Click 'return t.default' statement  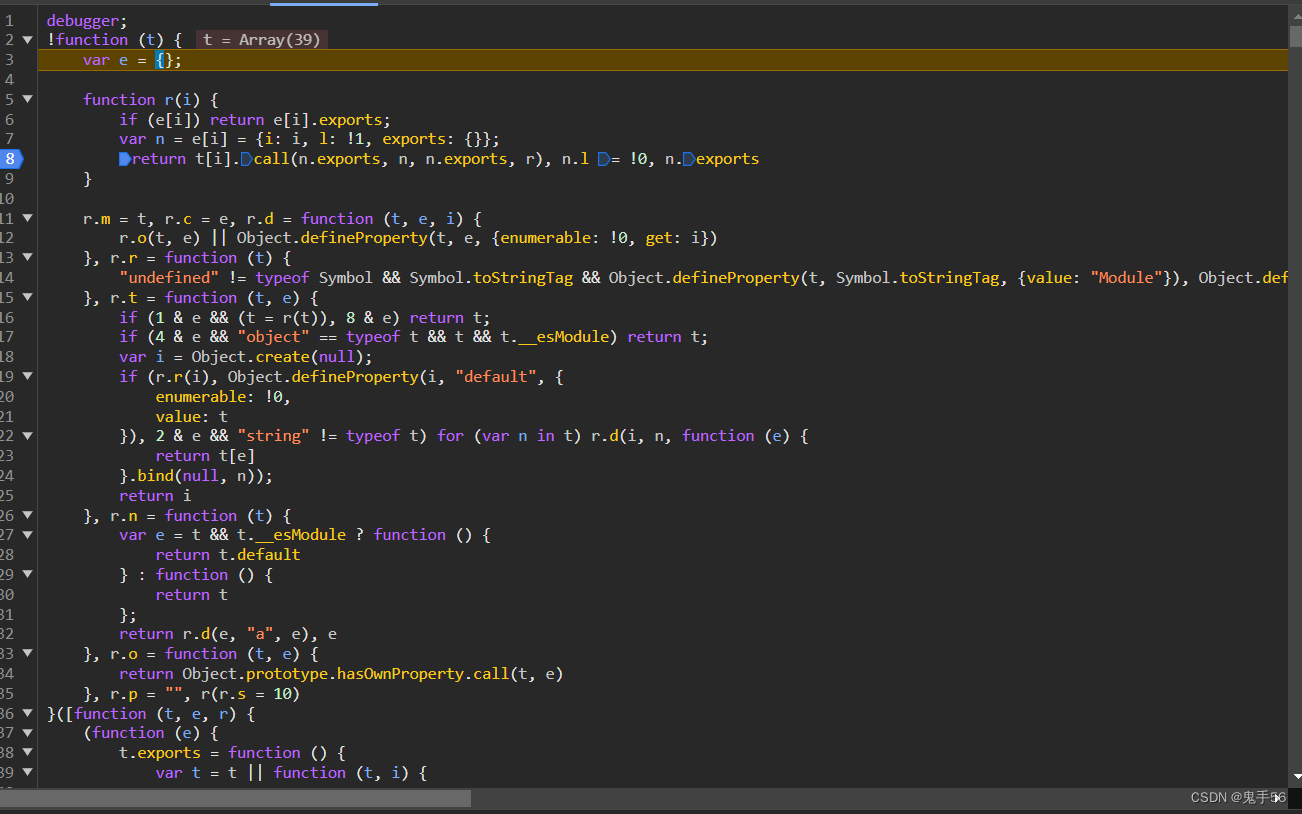point(228,555)
